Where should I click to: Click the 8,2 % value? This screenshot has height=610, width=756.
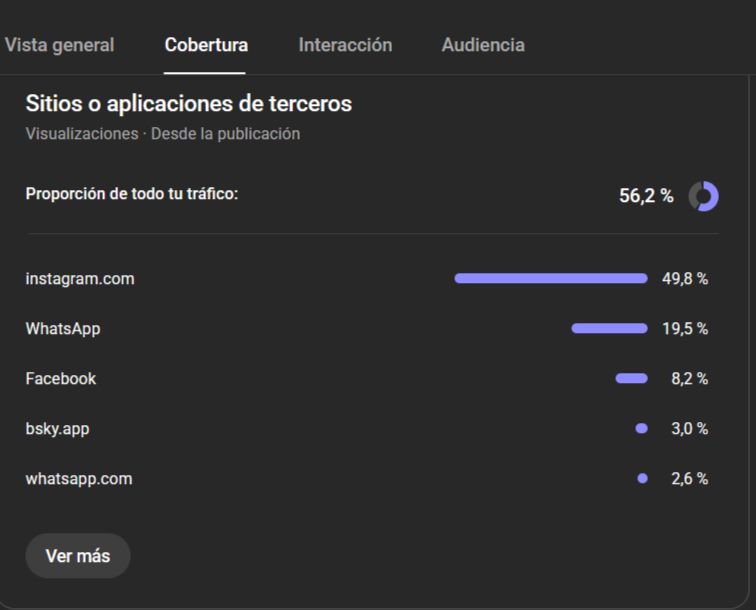tap(689, 379)
